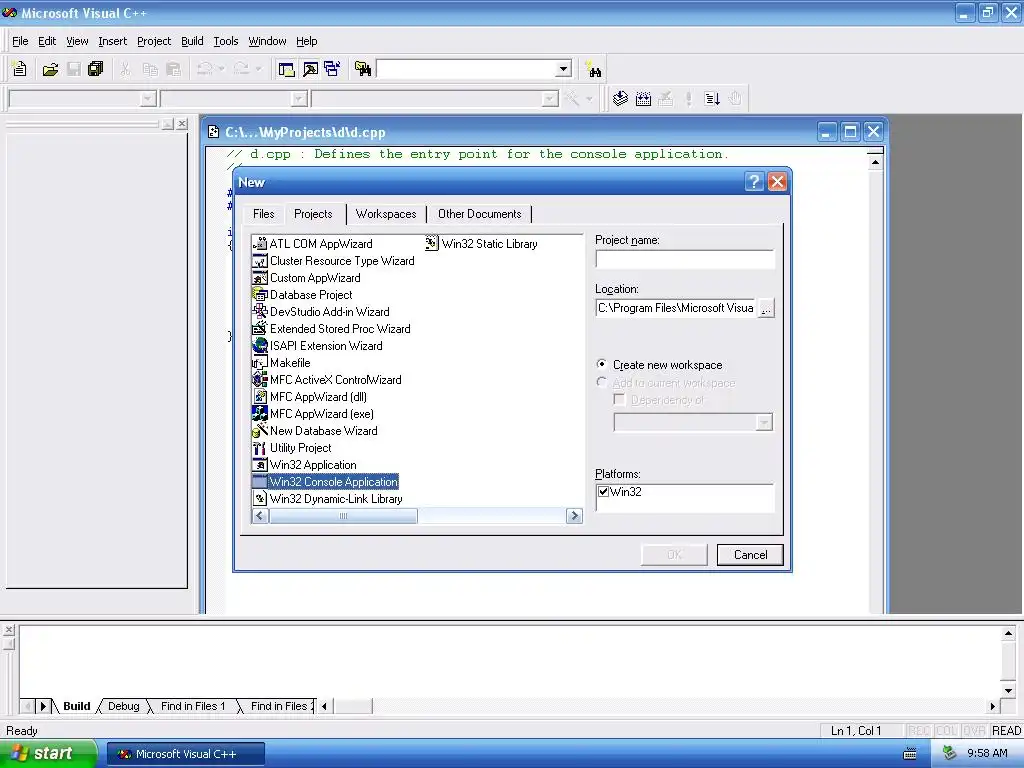Click the Open file toolbar icon
Image resolution: width=1024 pixels, height=768 pixels.
(50, 69)
